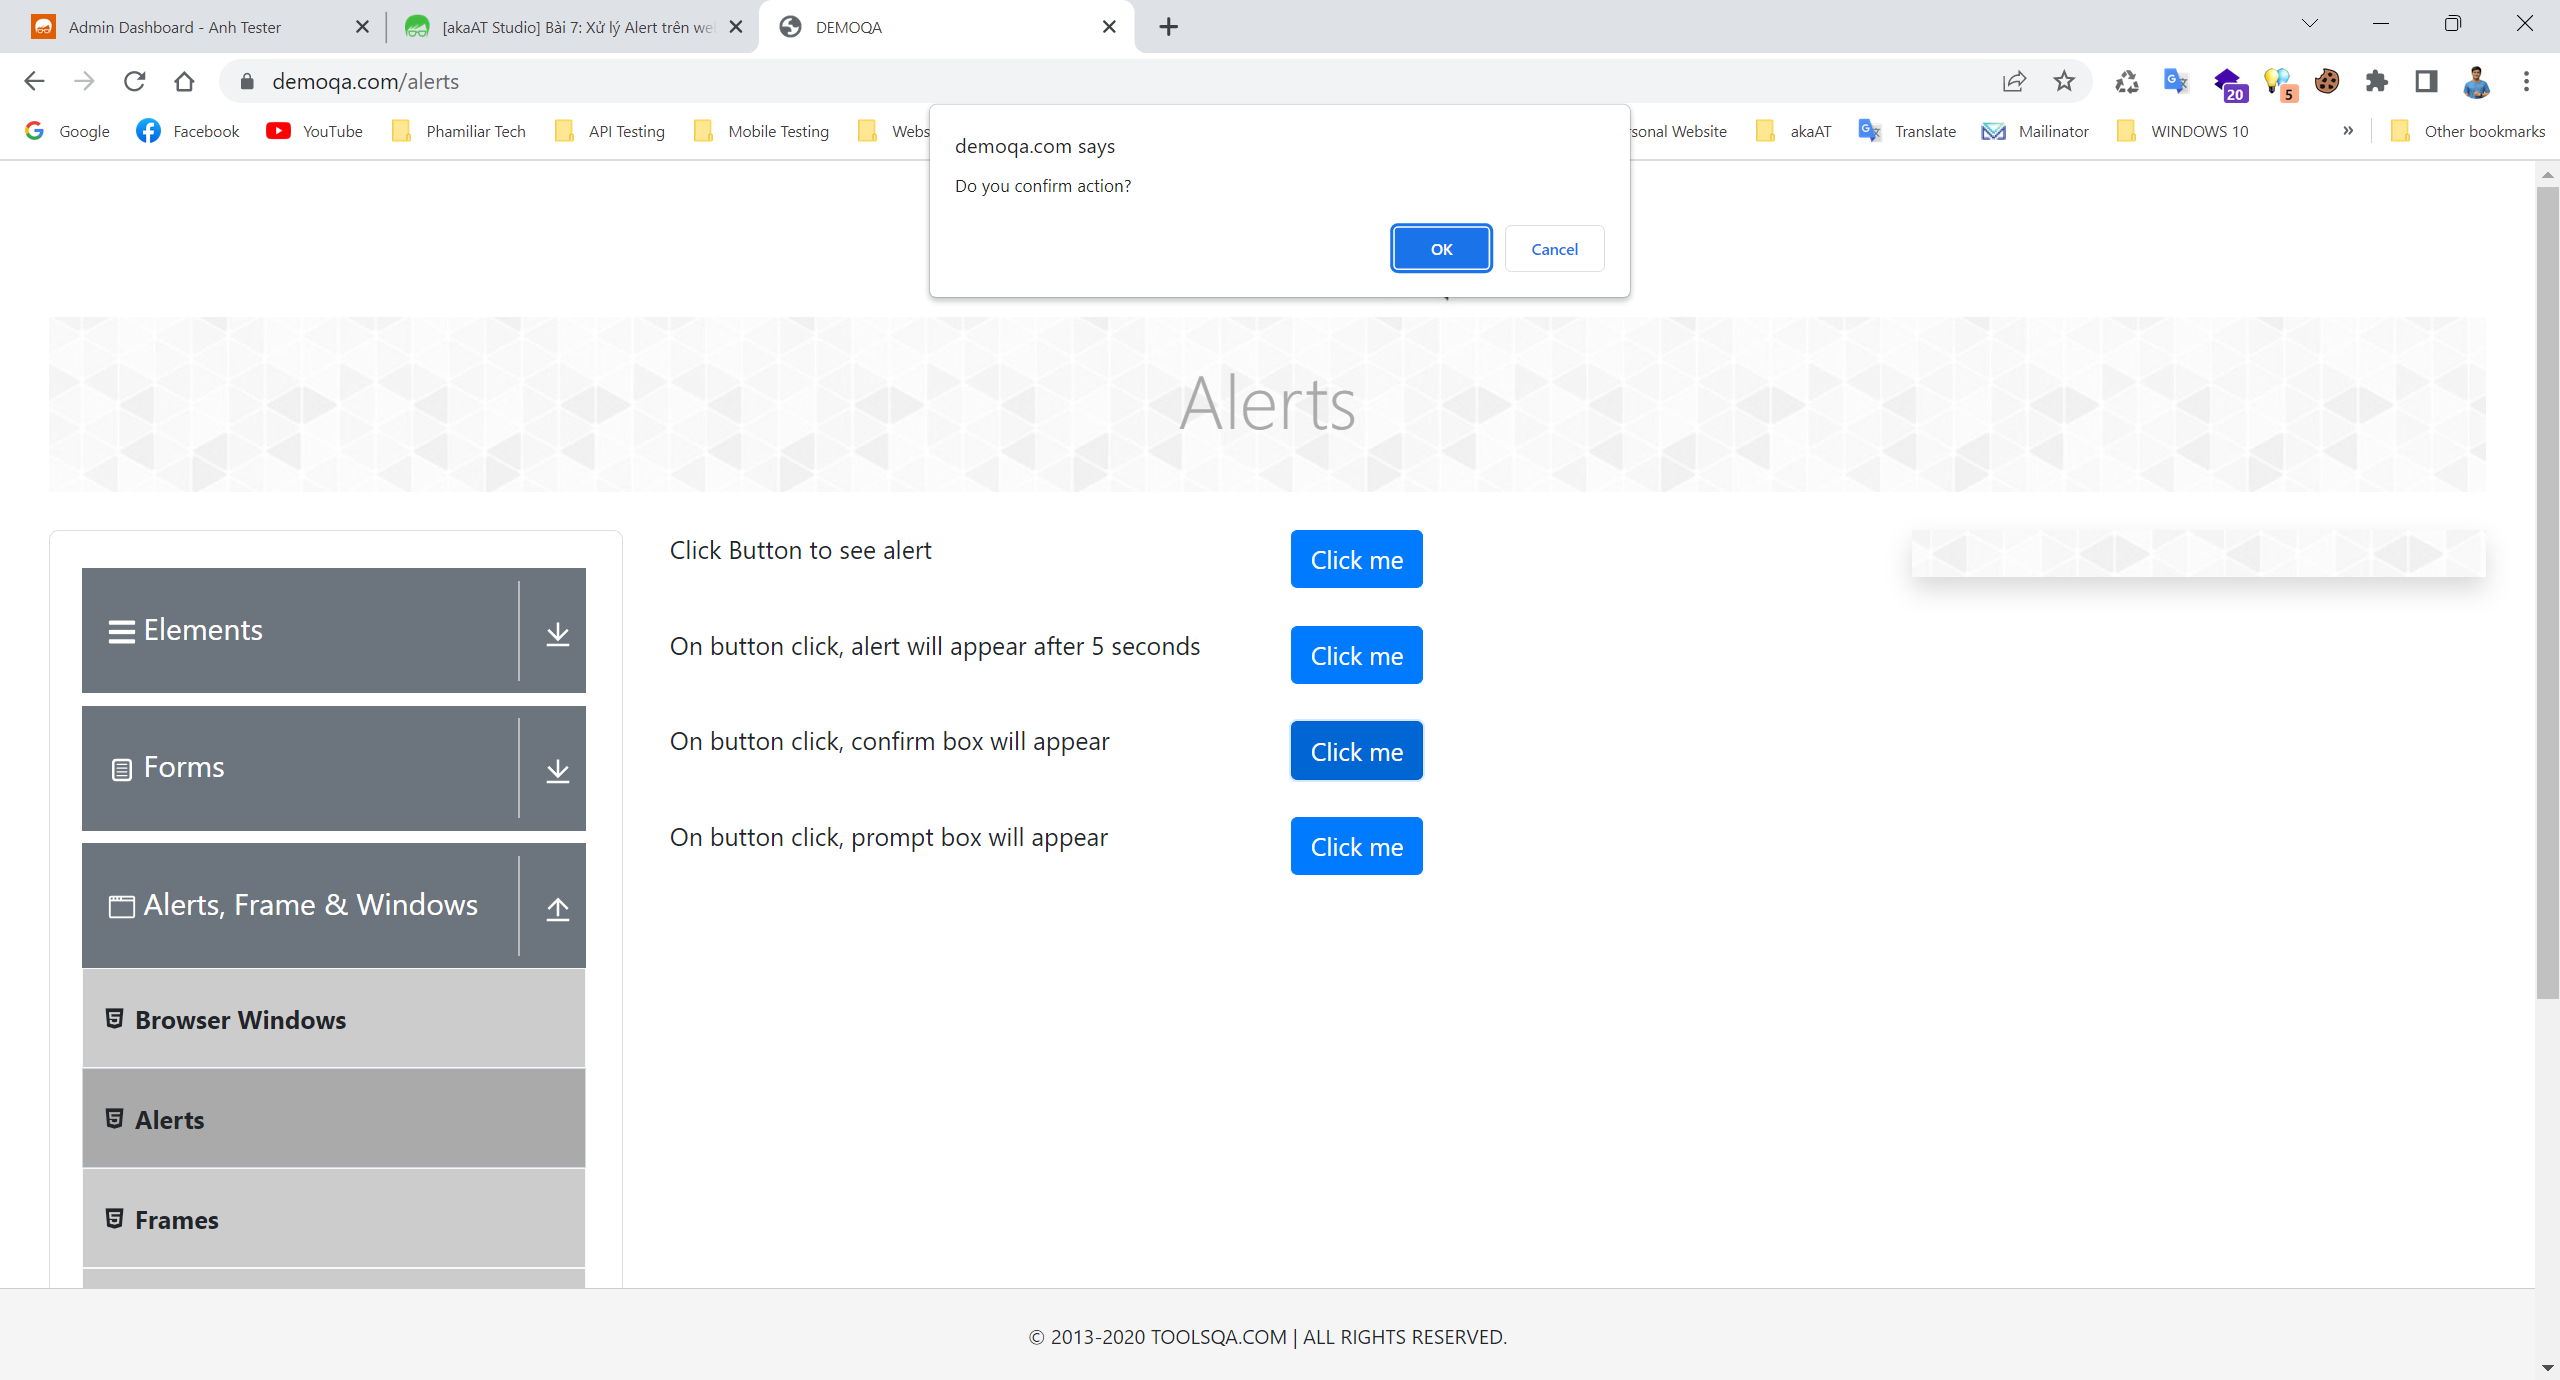Open the API Testing bookmark folder

tap(610, 131)
